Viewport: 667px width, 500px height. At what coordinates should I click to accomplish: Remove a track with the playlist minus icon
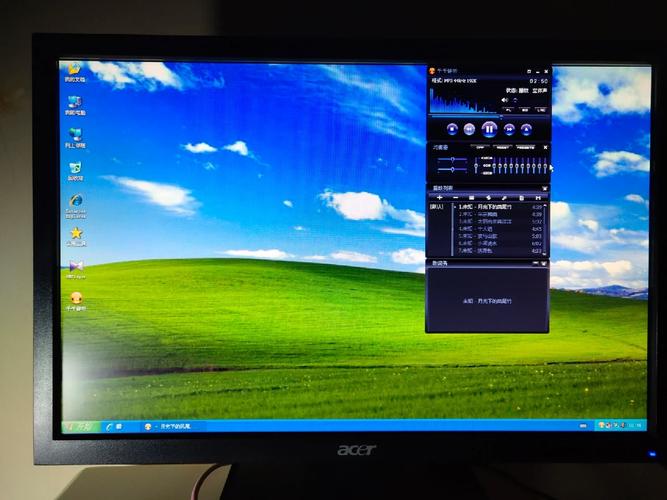coord(455,197)
